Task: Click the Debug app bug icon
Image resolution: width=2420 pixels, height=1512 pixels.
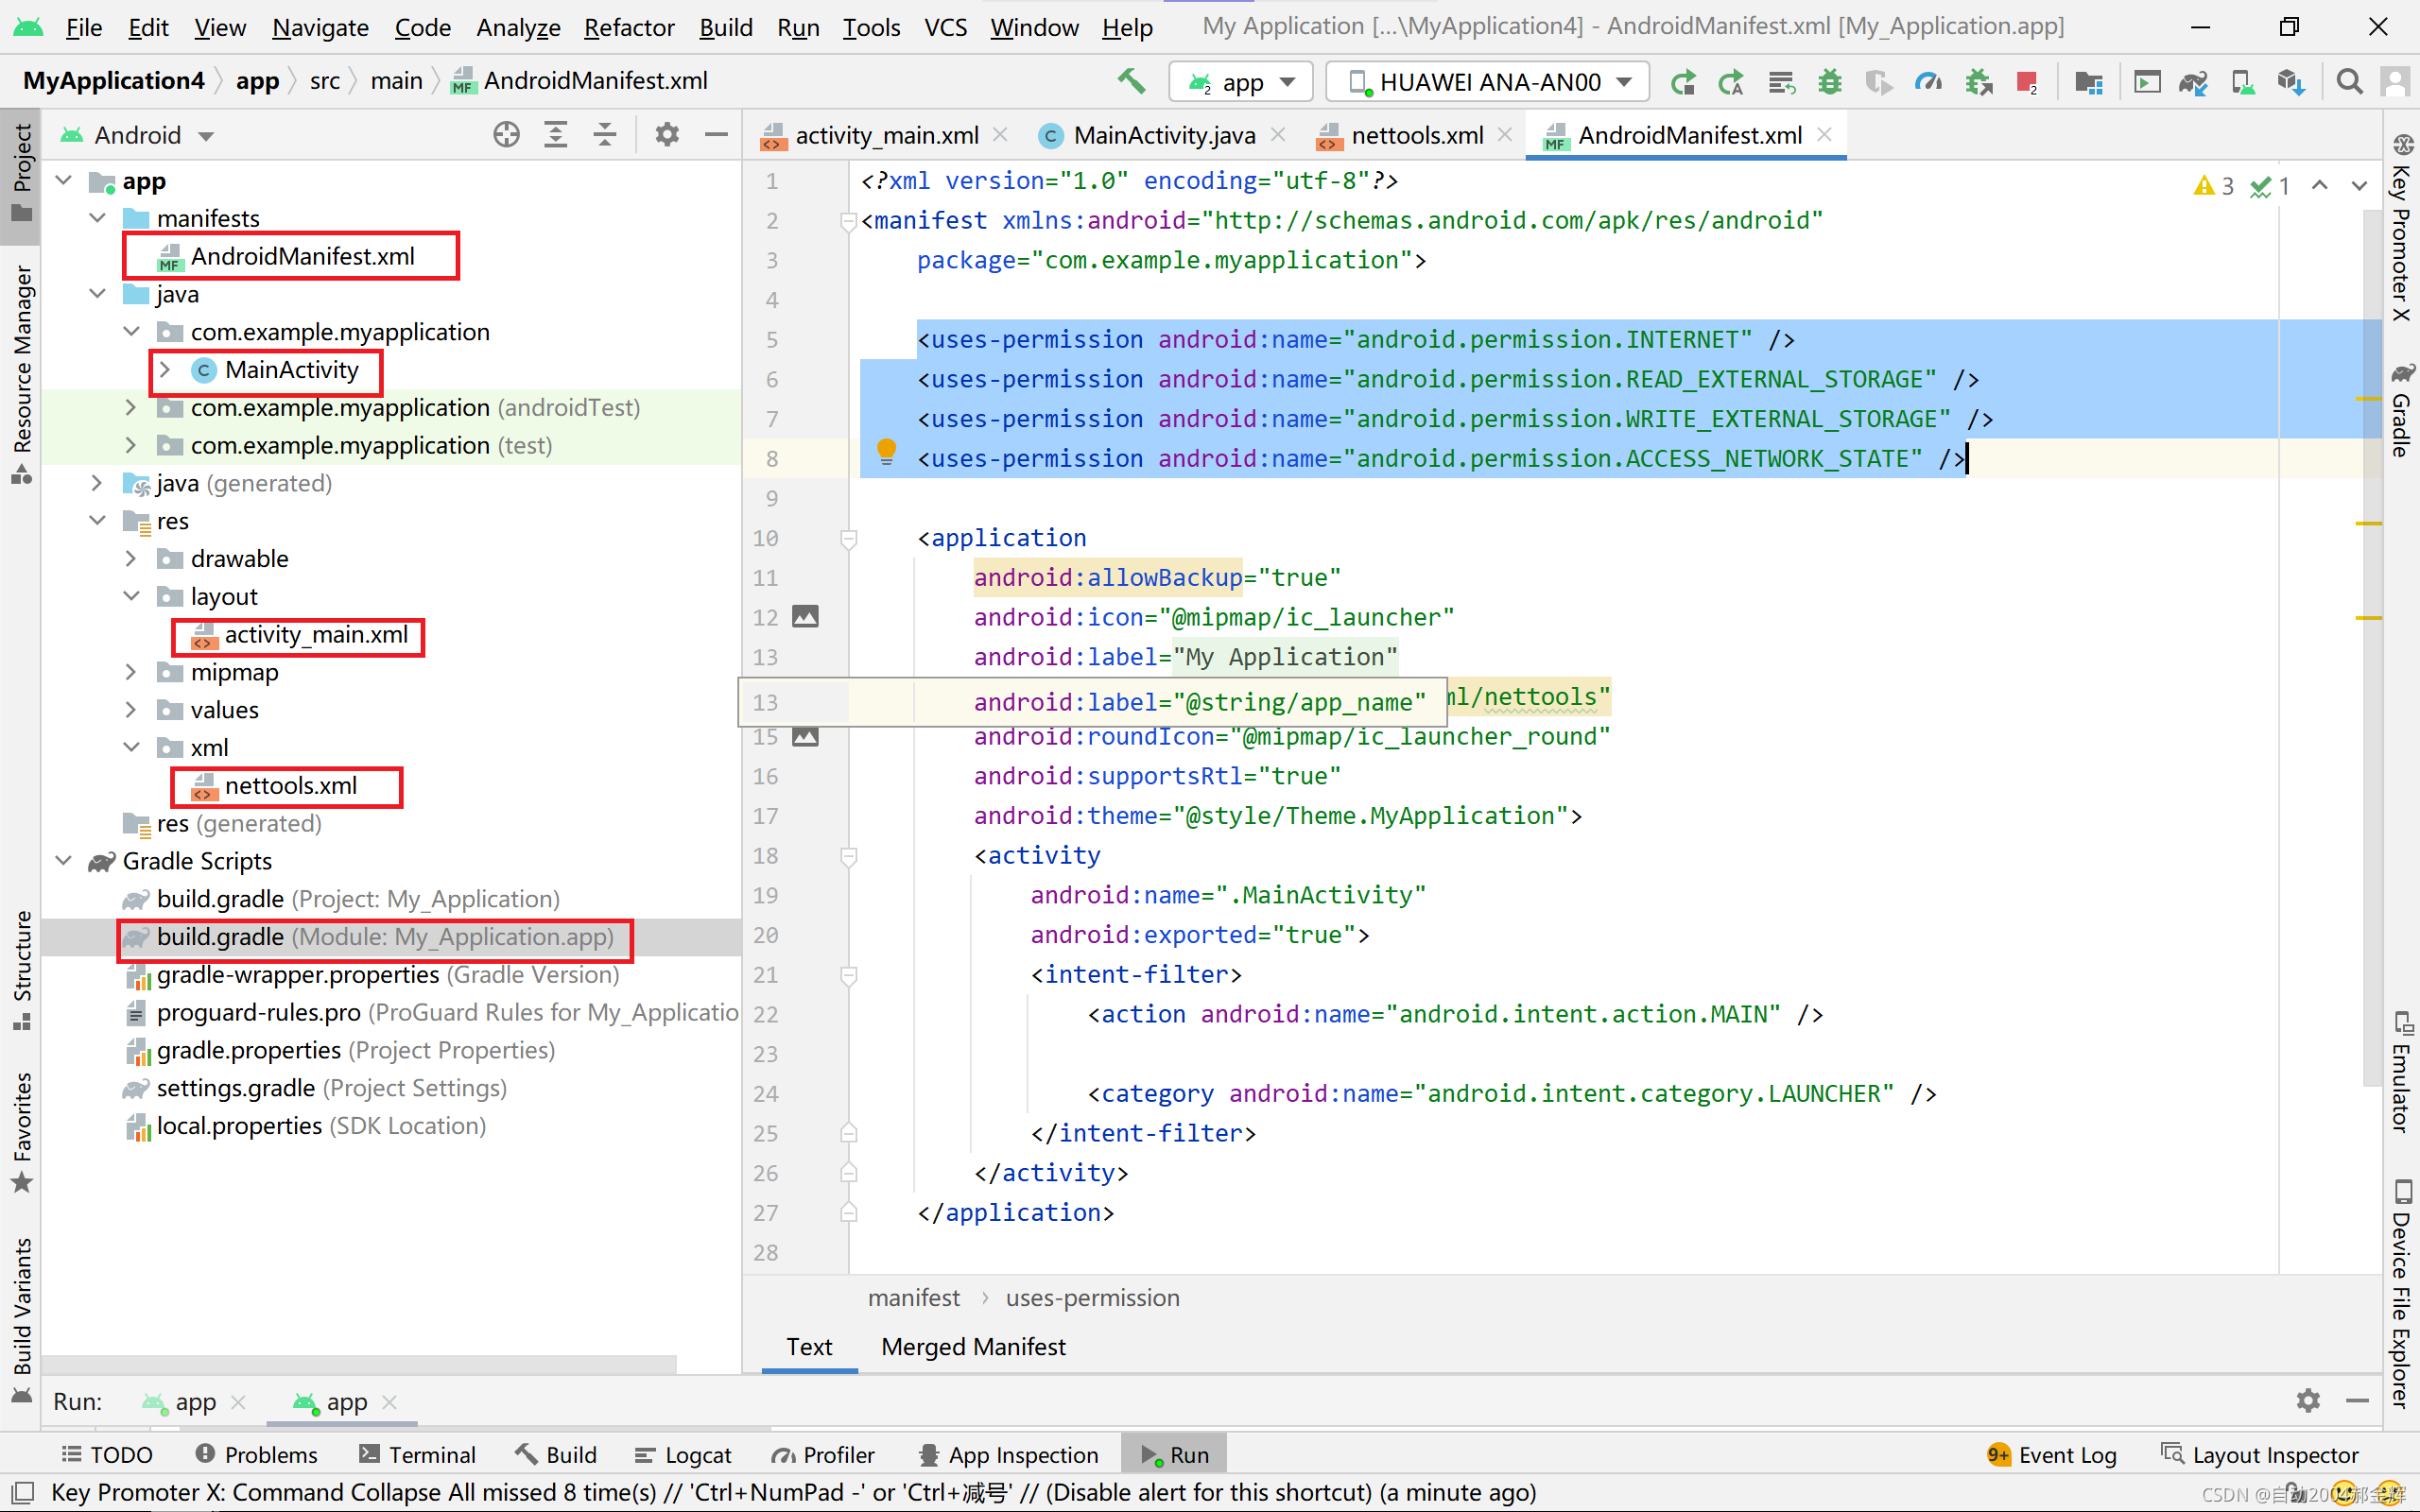Action: [1829, 82]
